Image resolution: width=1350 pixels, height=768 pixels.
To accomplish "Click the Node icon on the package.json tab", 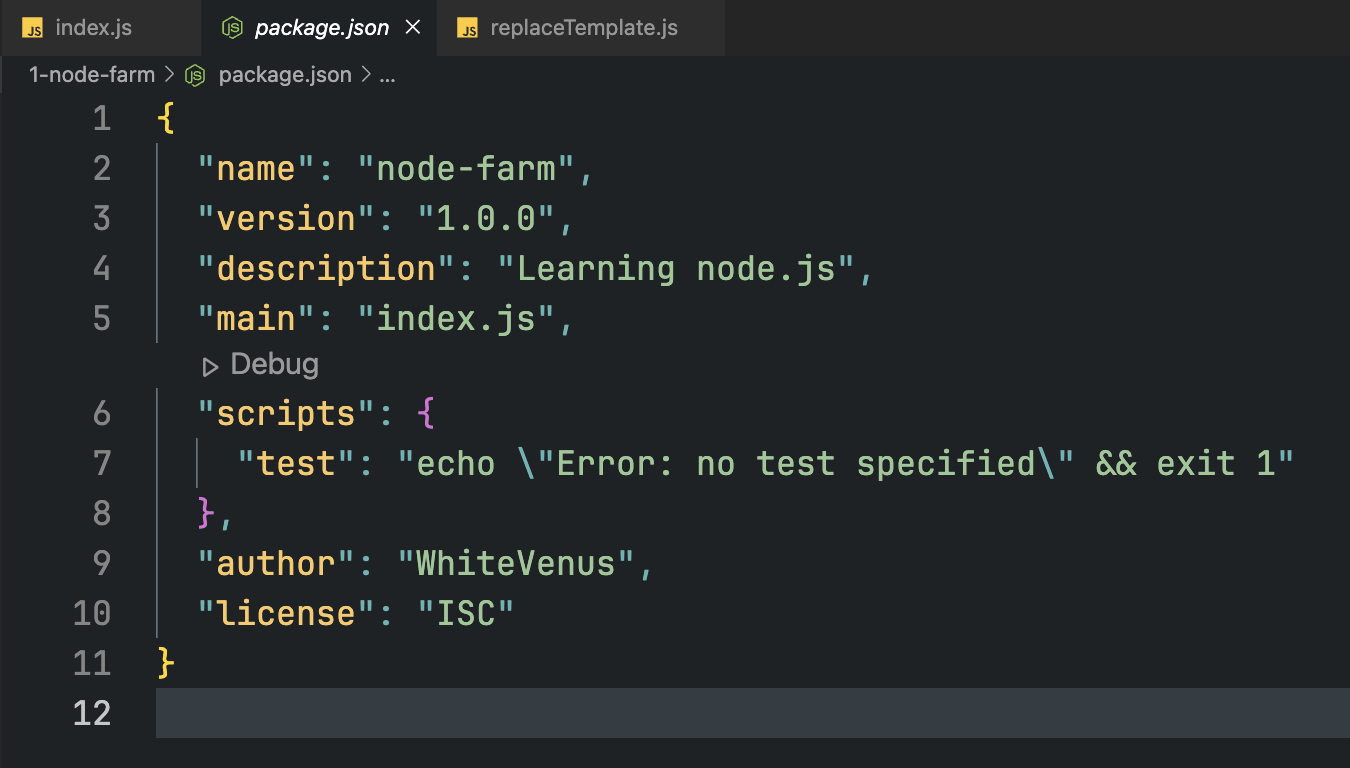I will point(232,28).
